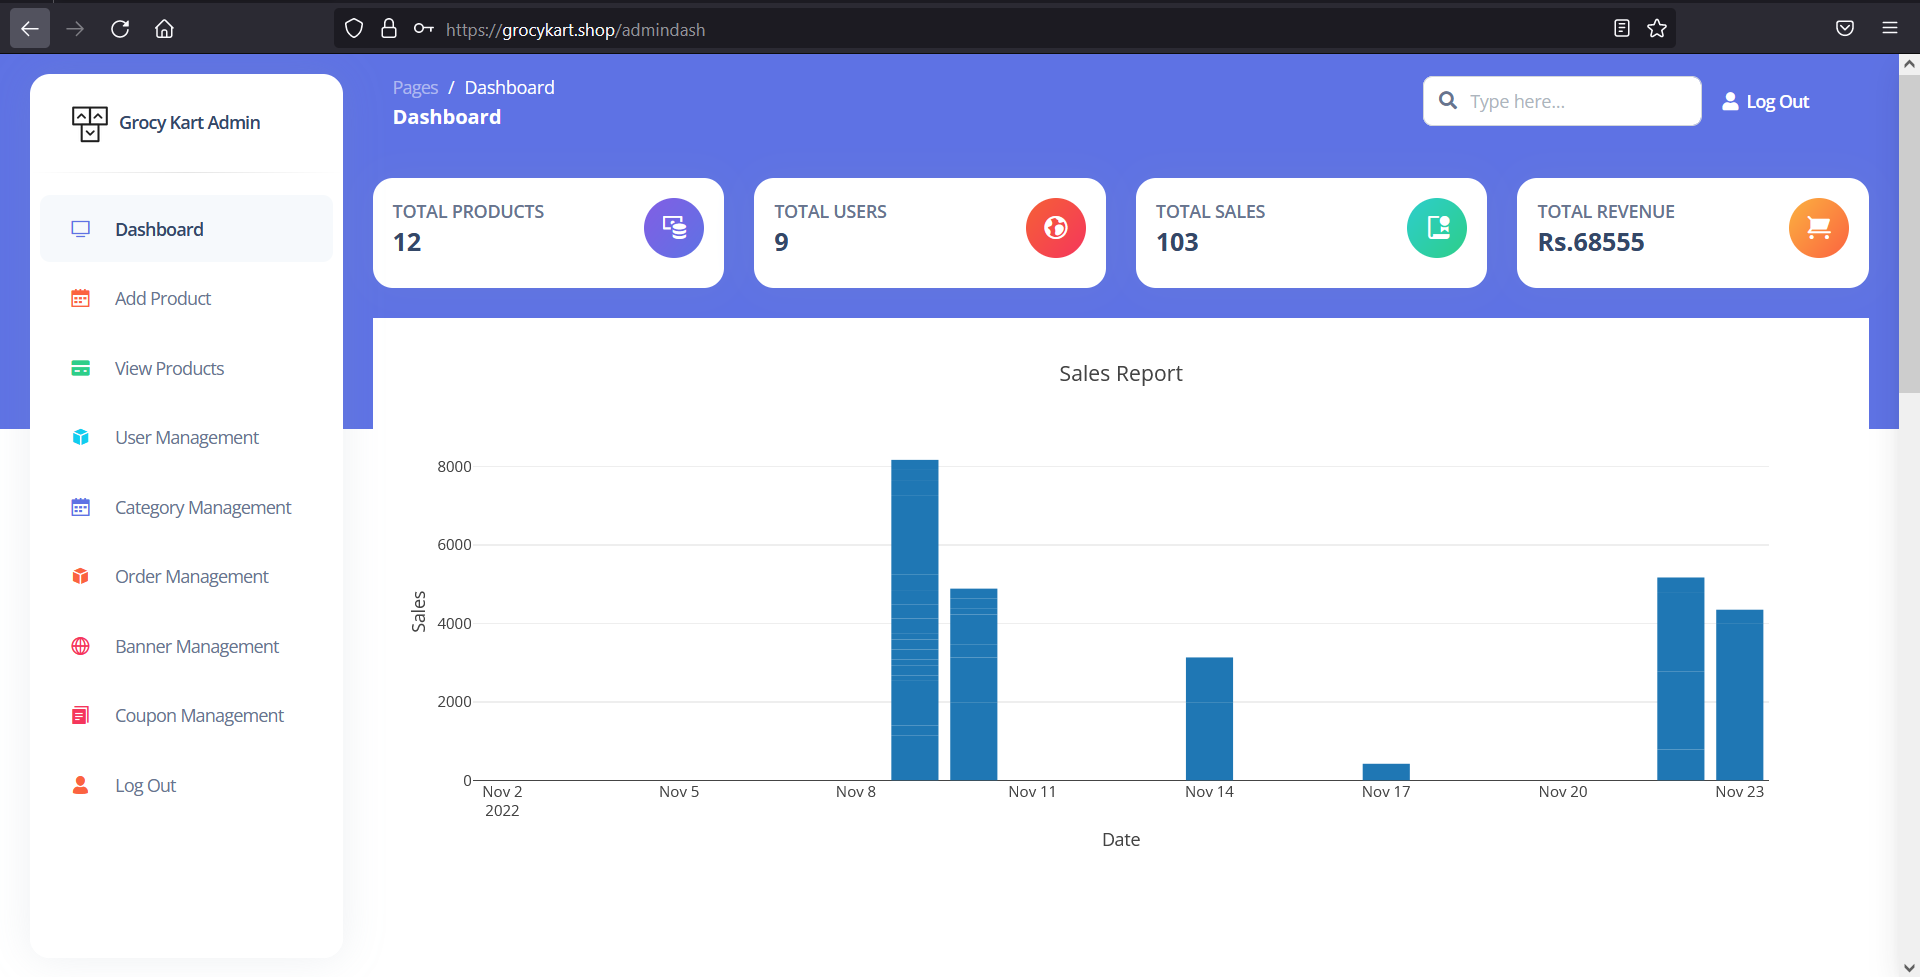
Task: Click the vertical scrollbar down arrow
Action: (1909, 966)
